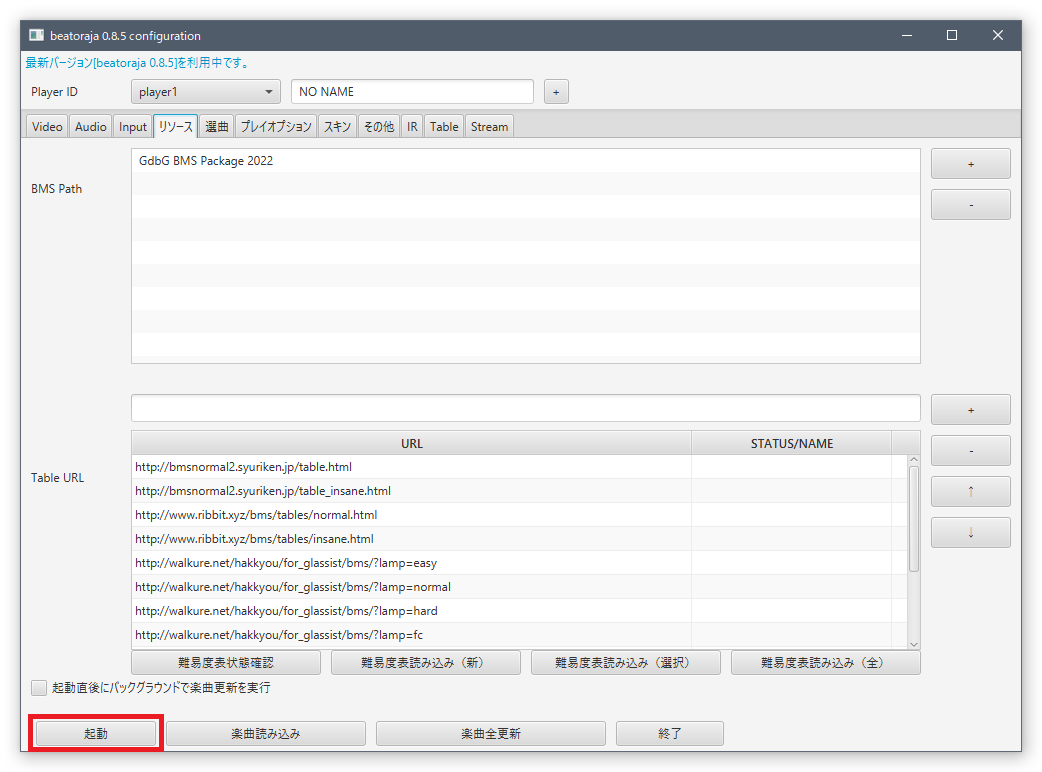Add a new BMS Path with plus button
The image size is (1042, 772).
click(x=970, y=164)
